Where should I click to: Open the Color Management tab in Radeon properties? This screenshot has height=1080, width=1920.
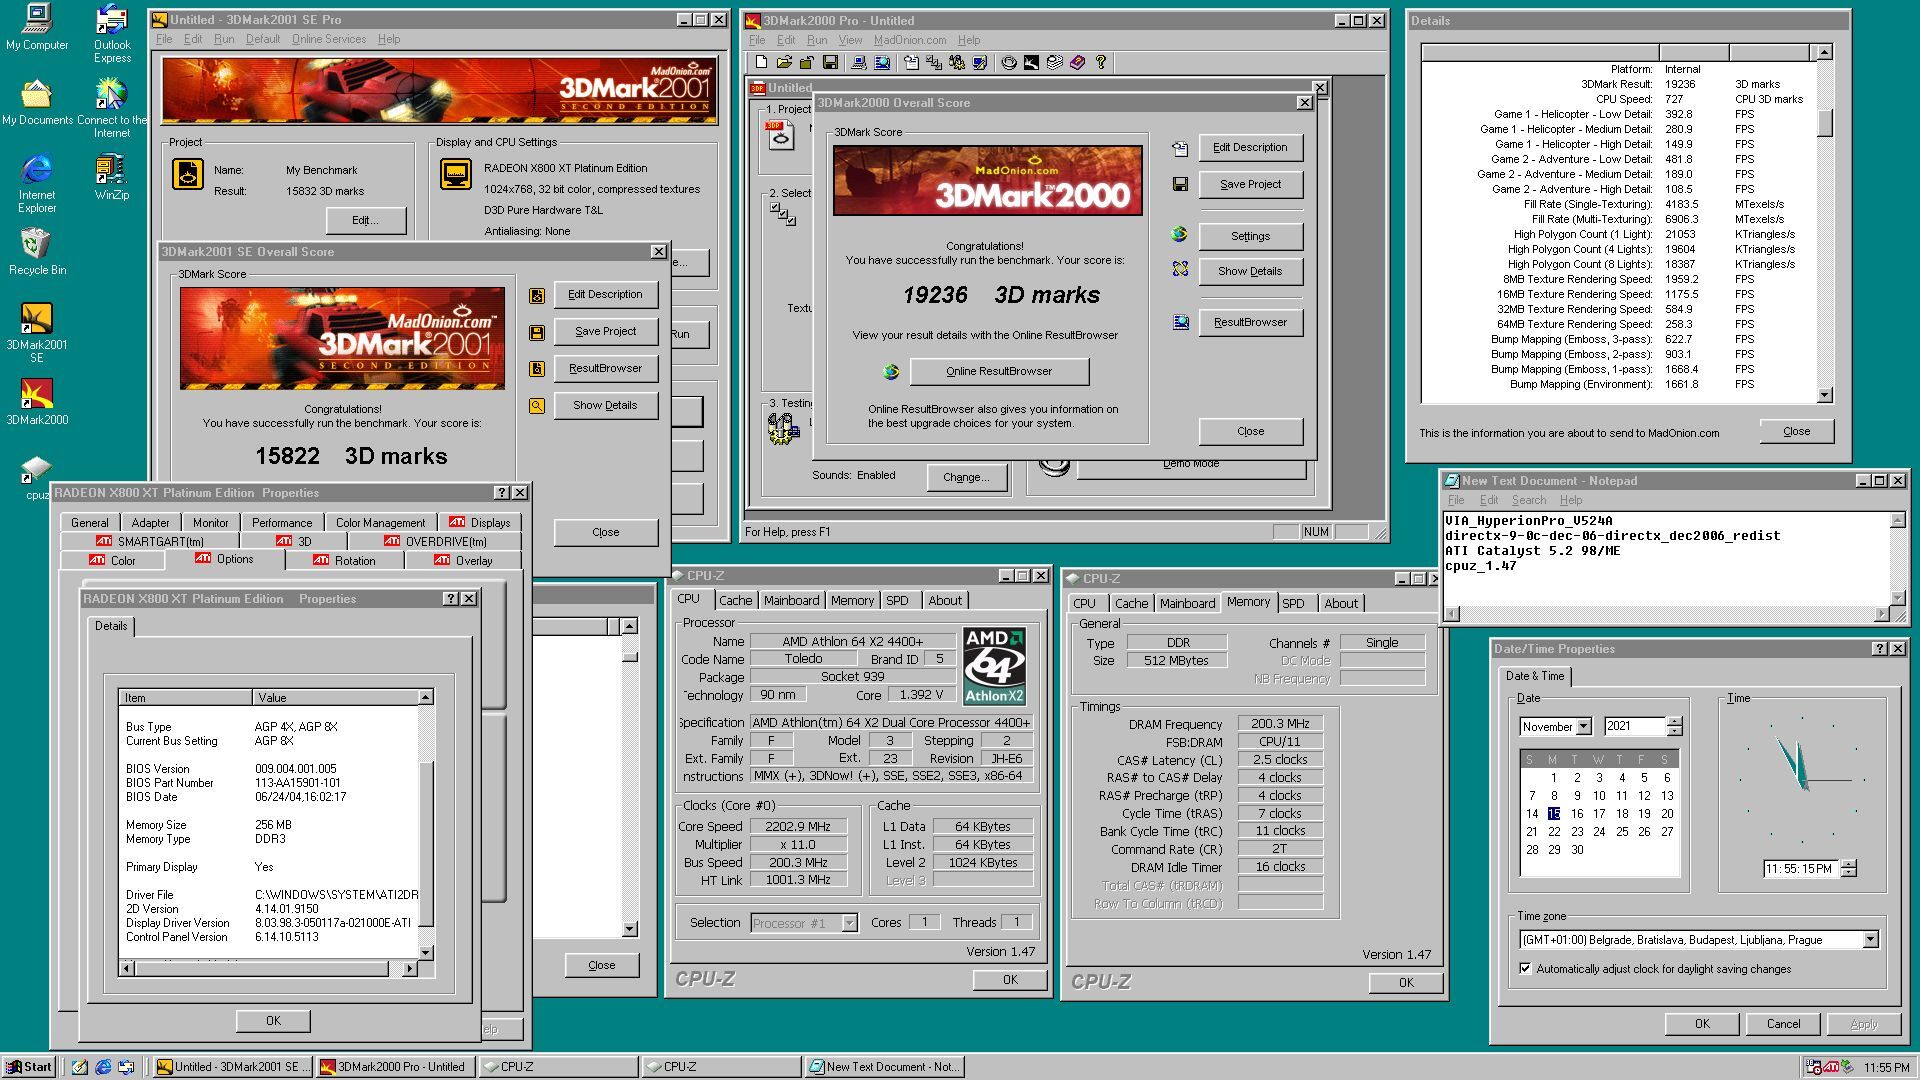(x=380, y=522)
